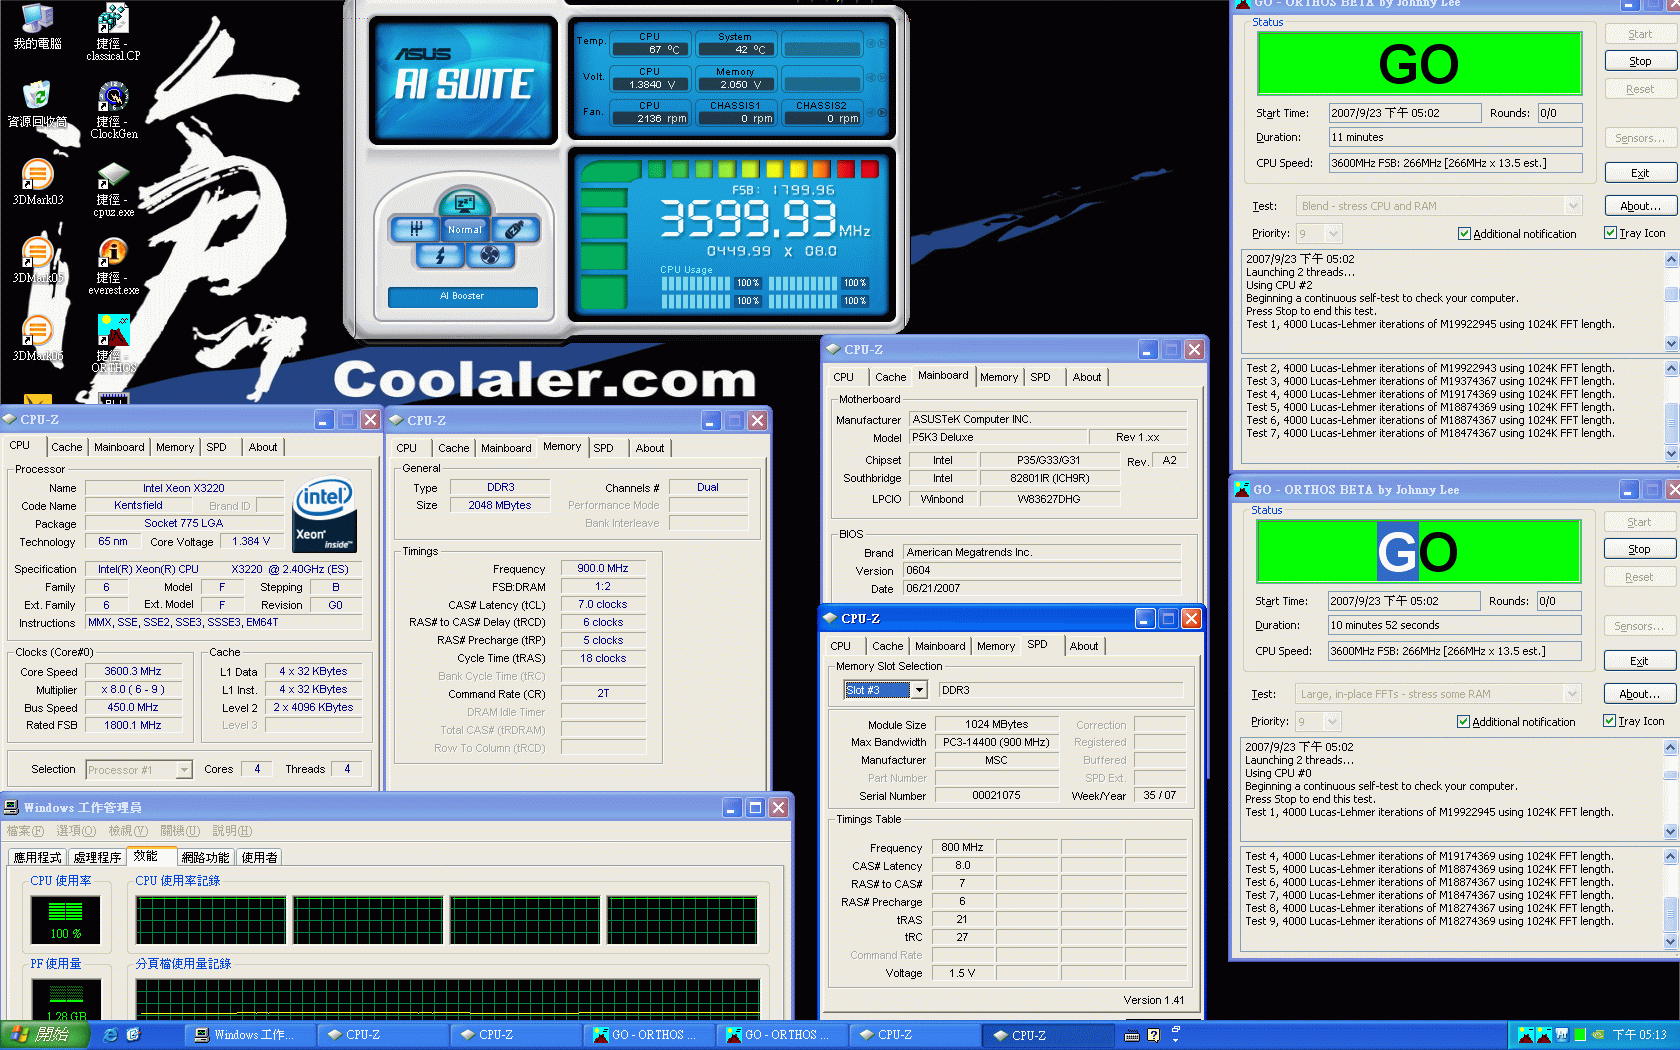The image size is (1680, 1050).
Task: Open the 3DMark05 desktop shortcut
Action: (x=37, y=260)
